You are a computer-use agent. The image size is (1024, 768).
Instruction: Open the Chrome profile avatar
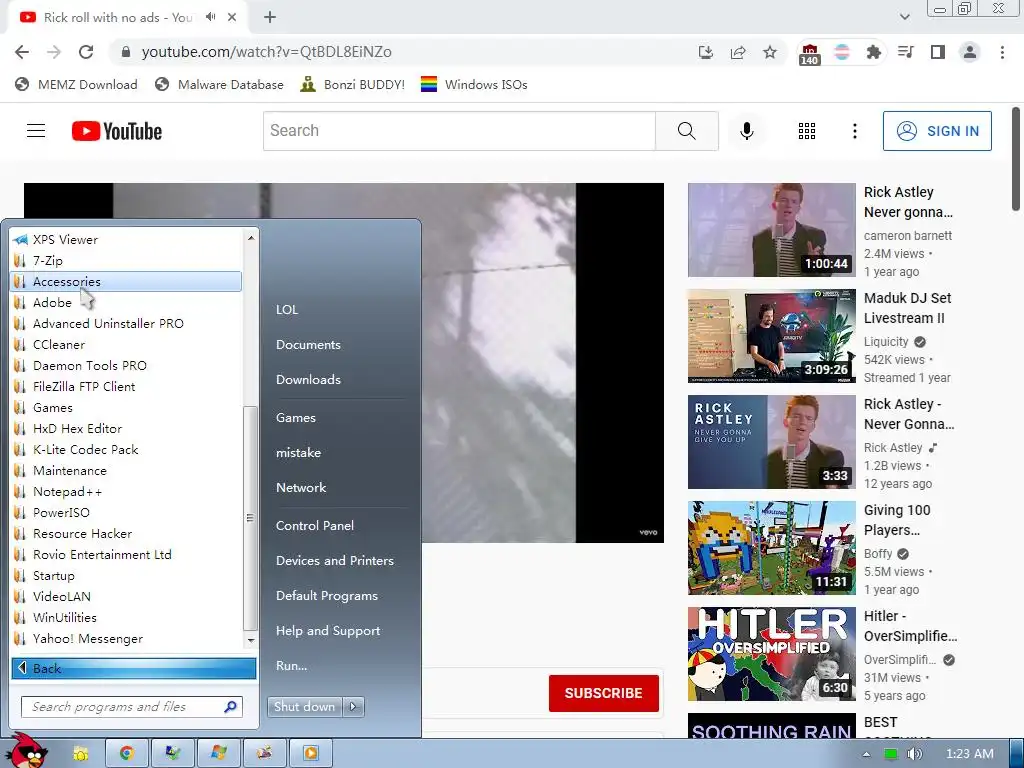(x=970, y=52)
